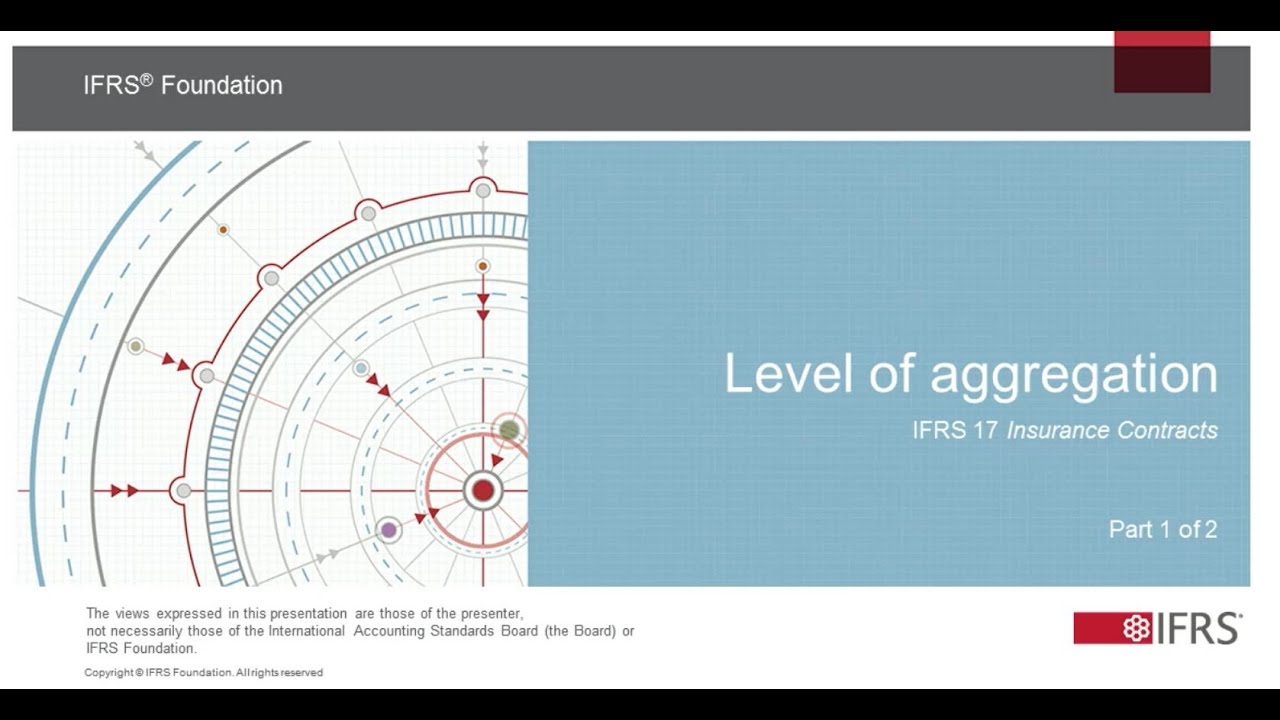Click the red square tab in header
Screen dimensions: 1280x720
click(x=1162, y=62)
